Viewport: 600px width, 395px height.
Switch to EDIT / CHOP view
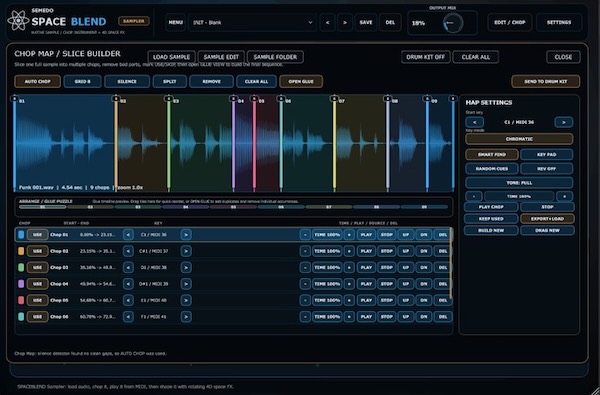coord(510,23)
